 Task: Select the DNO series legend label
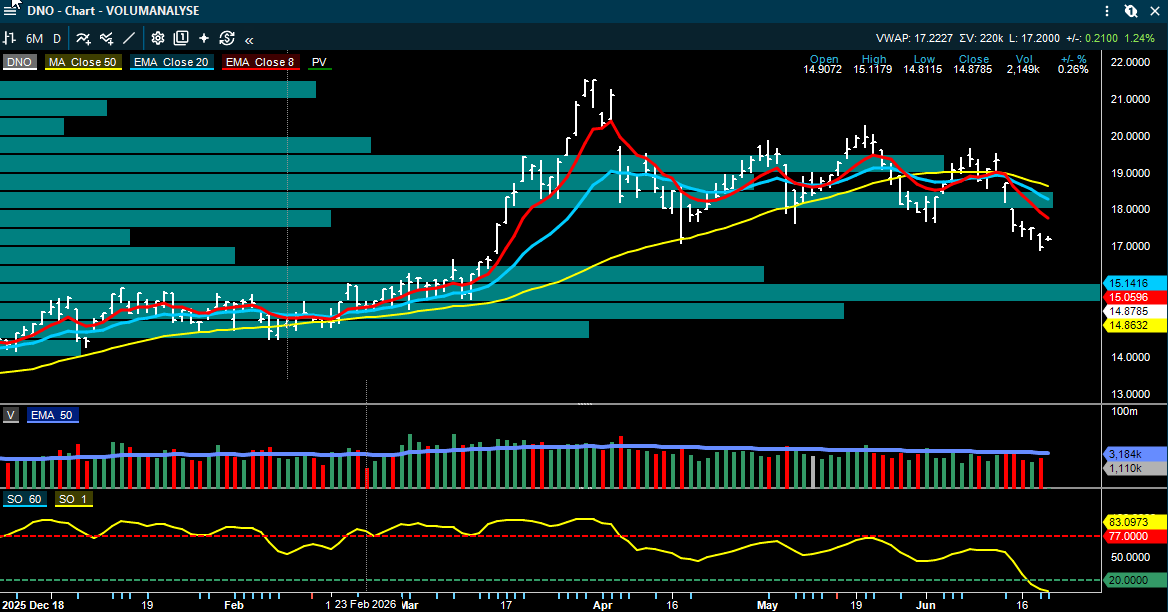click(x=19, y=63)
